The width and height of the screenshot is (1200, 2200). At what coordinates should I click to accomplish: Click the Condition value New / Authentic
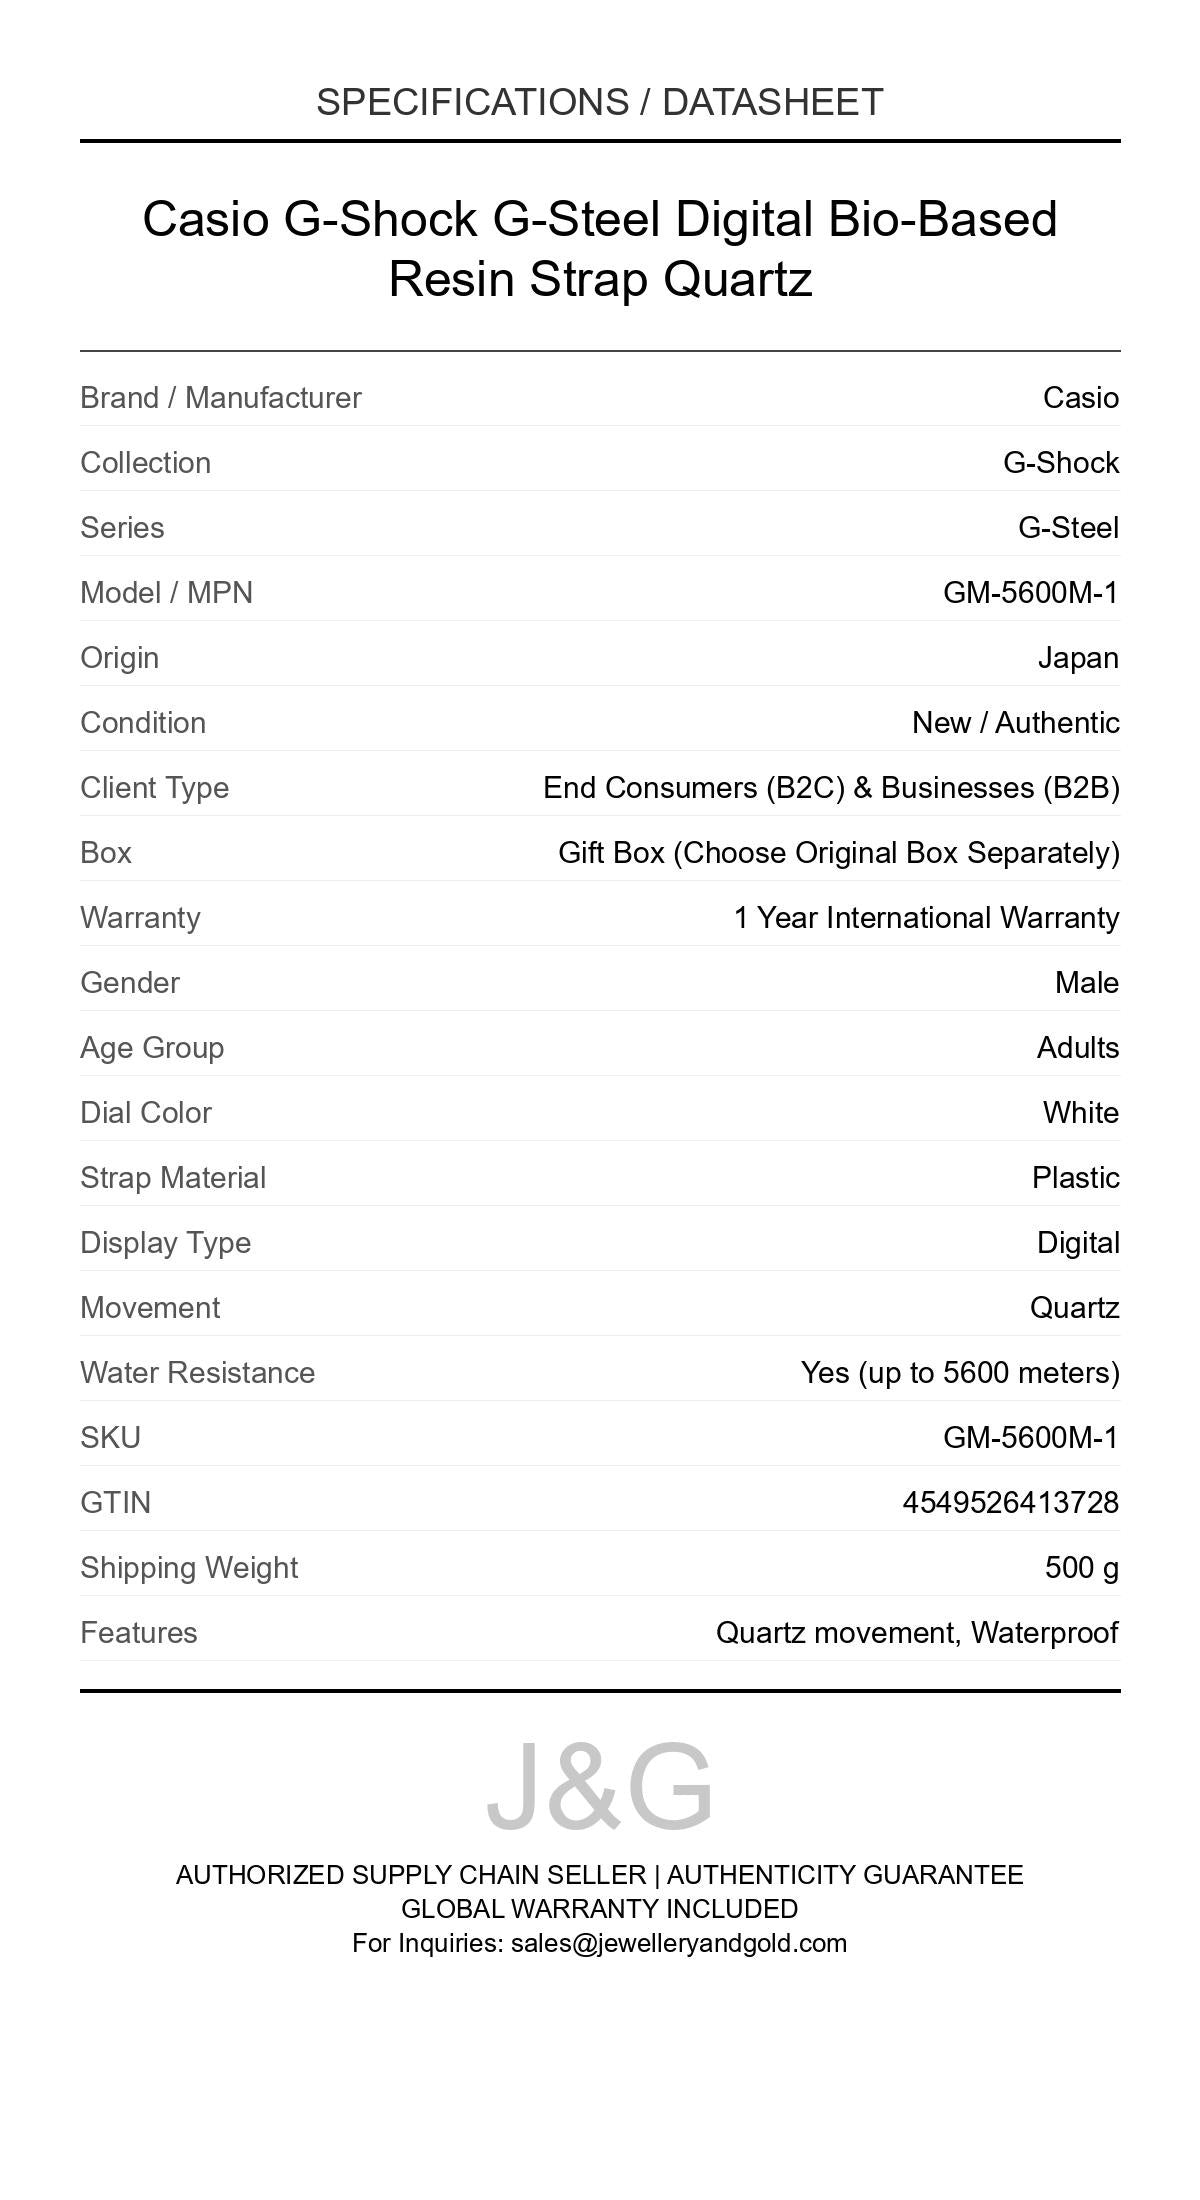tap(1015, 723)
